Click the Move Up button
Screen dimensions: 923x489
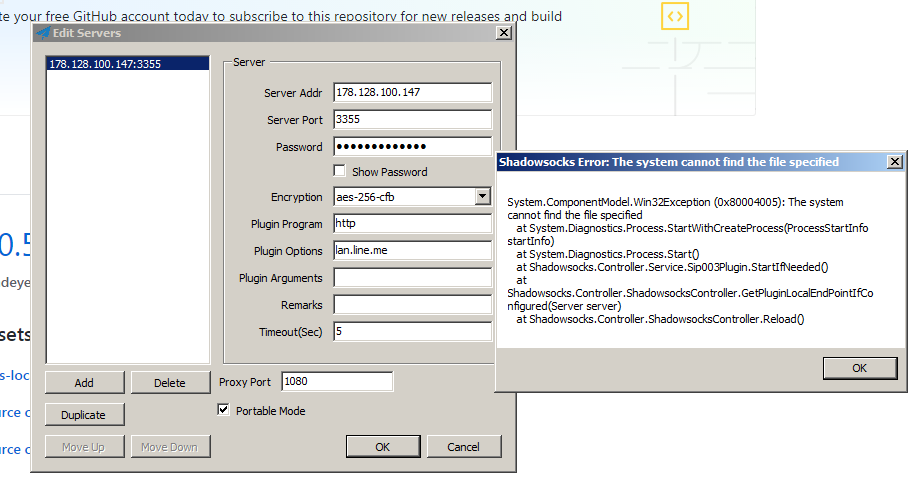click(84, 447)
